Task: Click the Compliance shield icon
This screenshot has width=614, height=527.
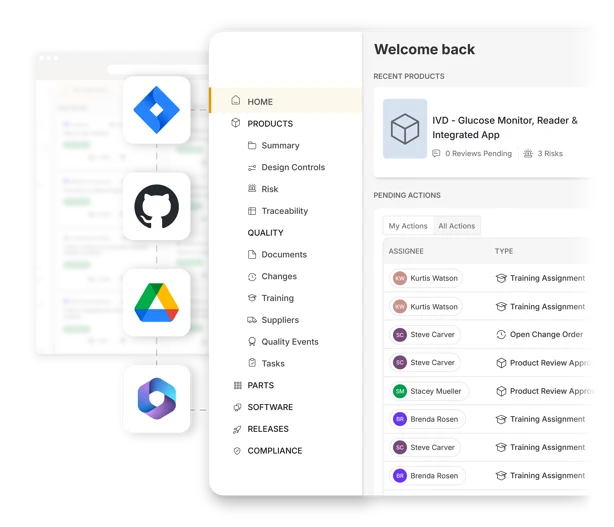Action: click(237, 451)
